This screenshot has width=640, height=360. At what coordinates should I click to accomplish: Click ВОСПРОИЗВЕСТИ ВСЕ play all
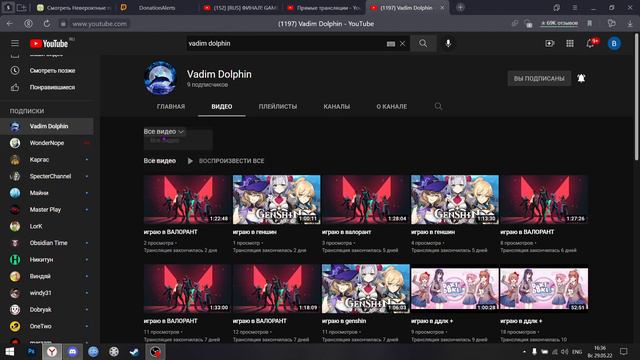coord(226,161)
